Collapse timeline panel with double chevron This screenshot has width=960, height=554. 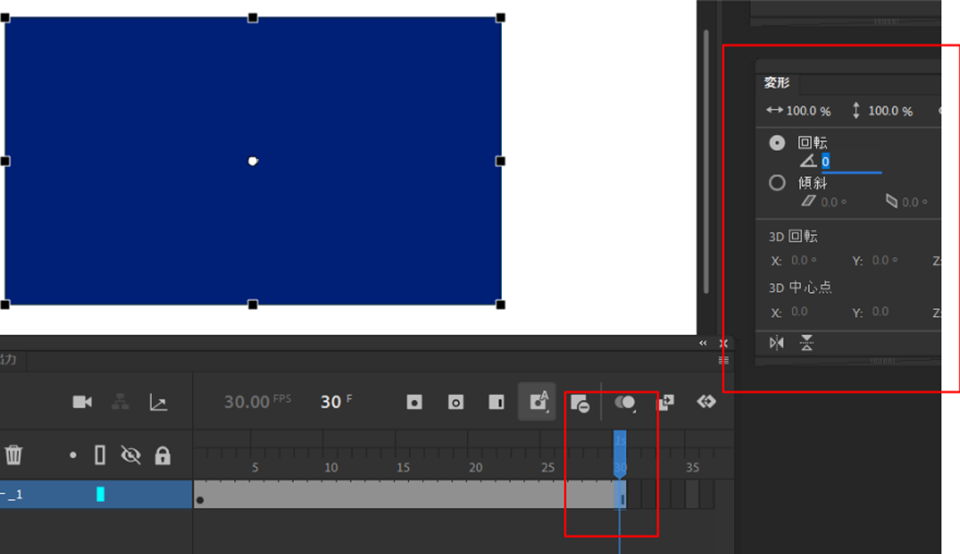[x=703, y=343]
